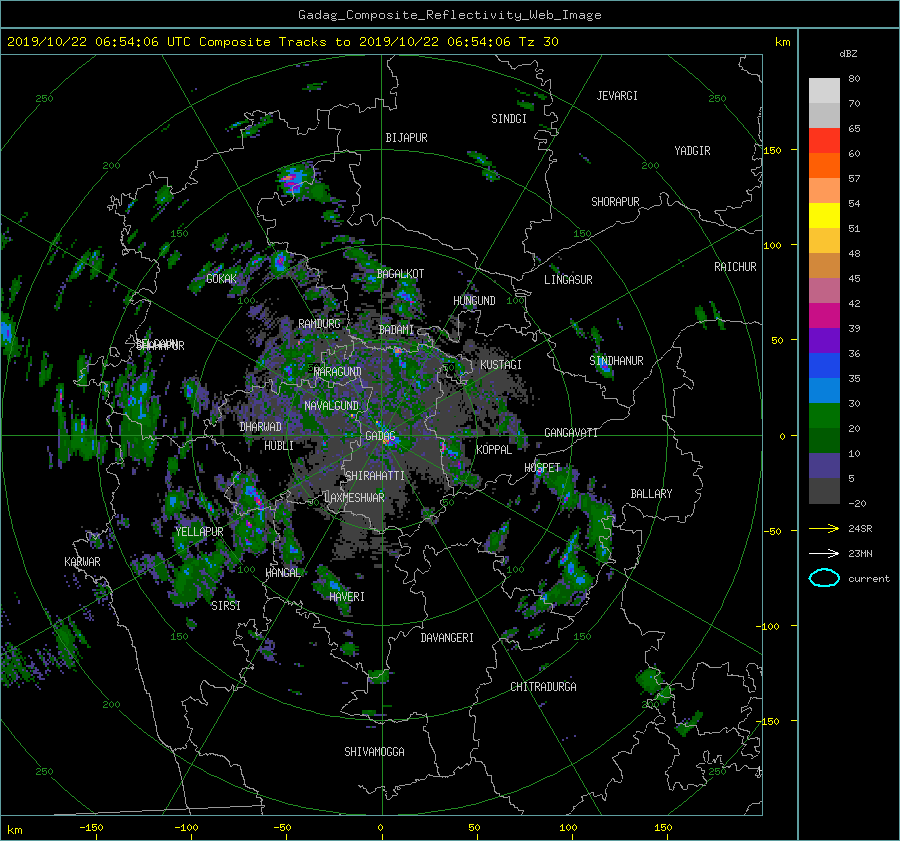This screenshot has height=841, width=900.
Task: Click the yellow UTC Composite Tracks timestamp line
Action: (282, 42)
